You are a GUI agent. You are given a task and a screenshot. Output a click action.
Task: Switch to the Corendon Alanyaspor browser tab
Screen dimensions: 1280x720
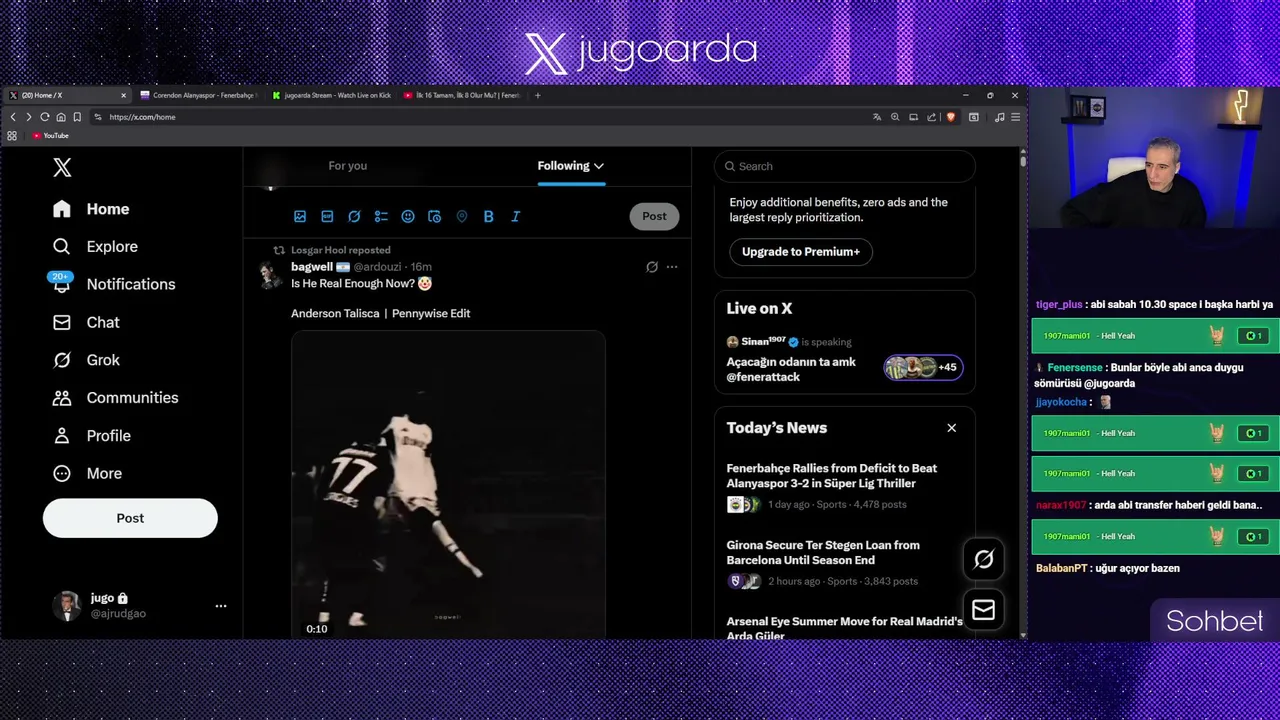tap(200, 96)
